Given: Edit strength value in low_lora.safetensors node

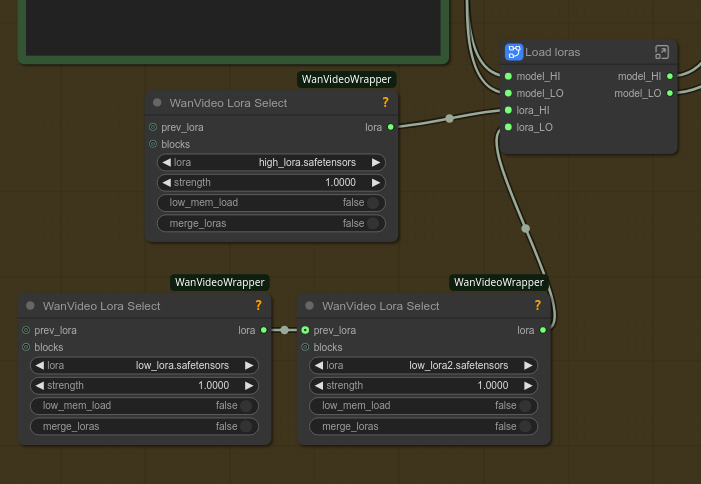Looking at the screenshot, I should point(144,385).
